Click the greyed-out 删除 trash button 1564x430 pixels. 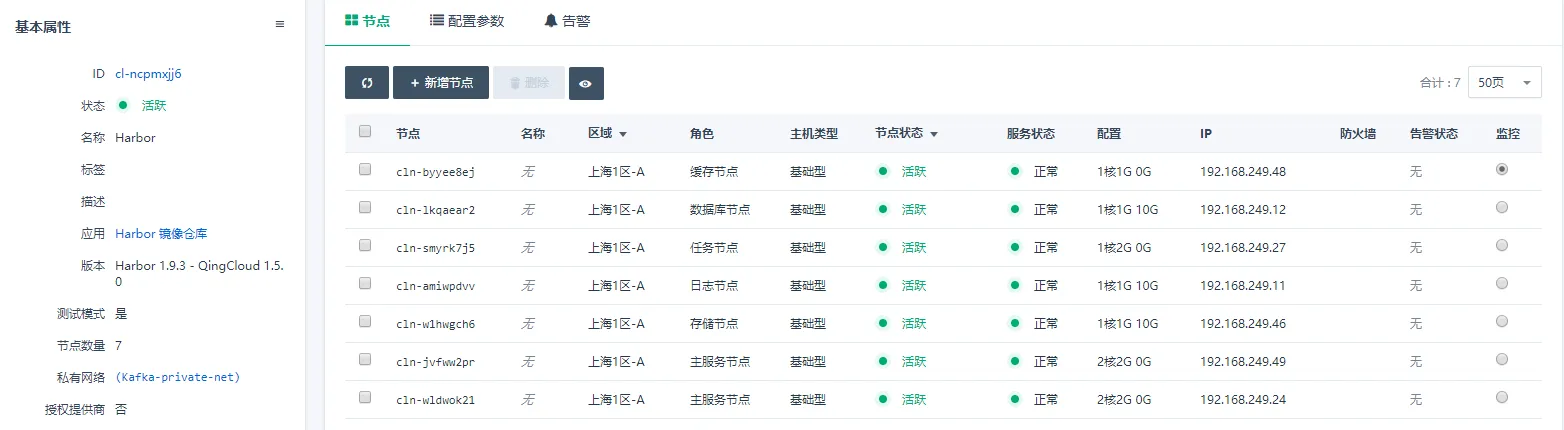[x=529, y=83]
